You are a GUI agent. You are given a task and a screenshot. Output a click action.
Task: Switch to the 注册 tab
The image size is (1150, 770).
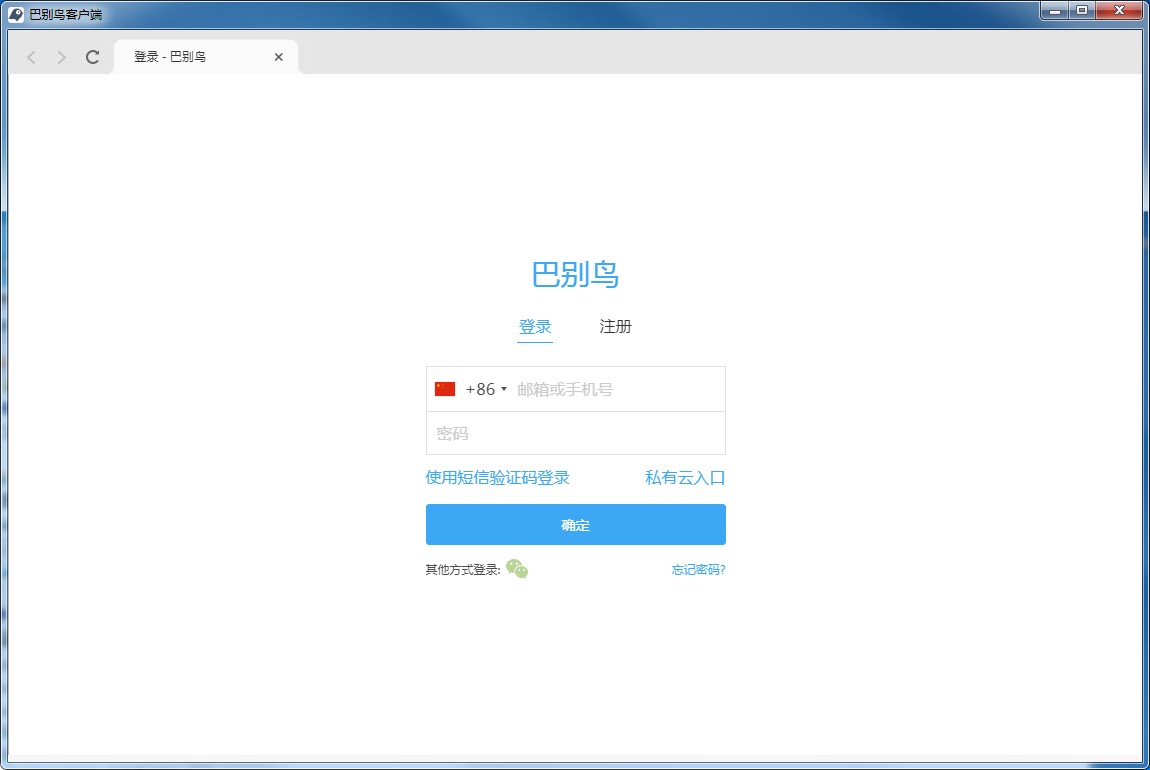pos(615,327)
